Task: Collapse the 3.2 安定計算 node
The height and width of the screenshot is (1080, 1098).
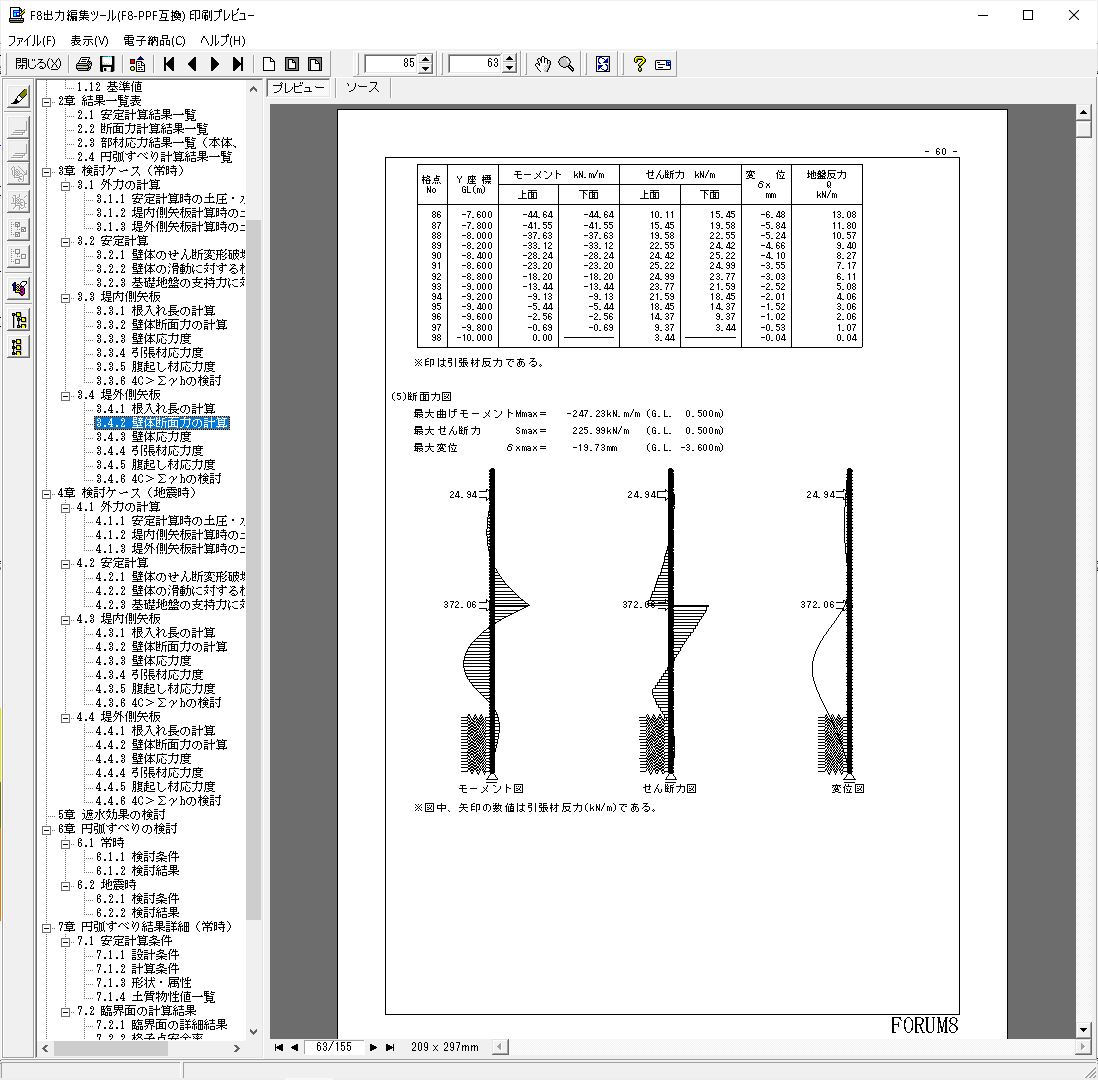Action: pyautogui.click(x=66, y=242)
